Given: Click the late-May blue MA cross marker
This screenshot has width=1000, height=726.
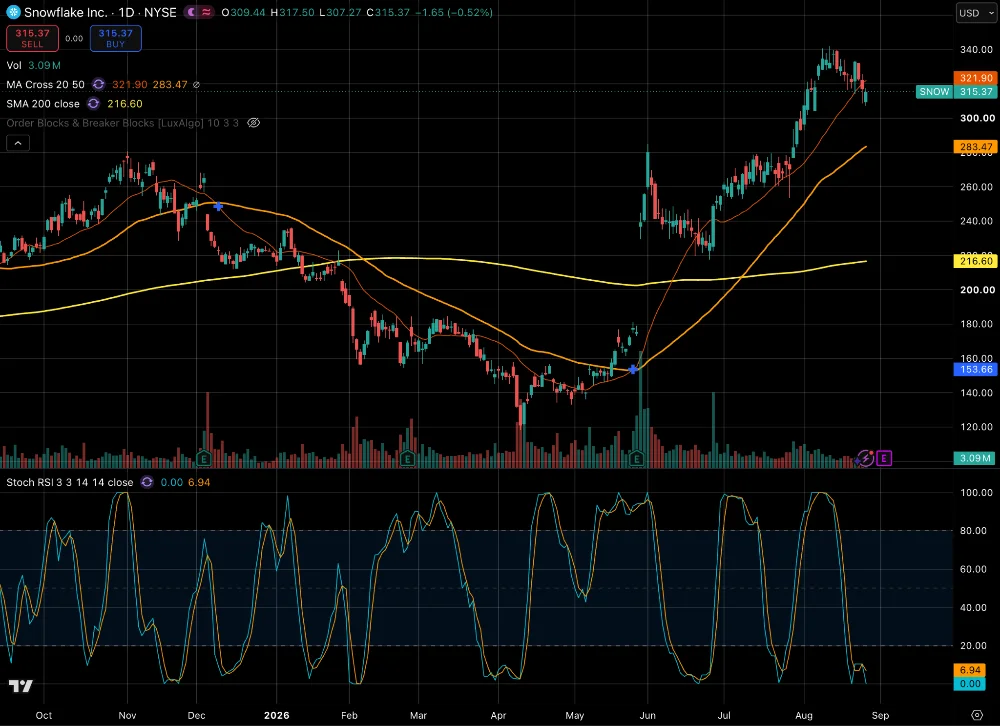Looking at the screenshot, I should point(633,369).
